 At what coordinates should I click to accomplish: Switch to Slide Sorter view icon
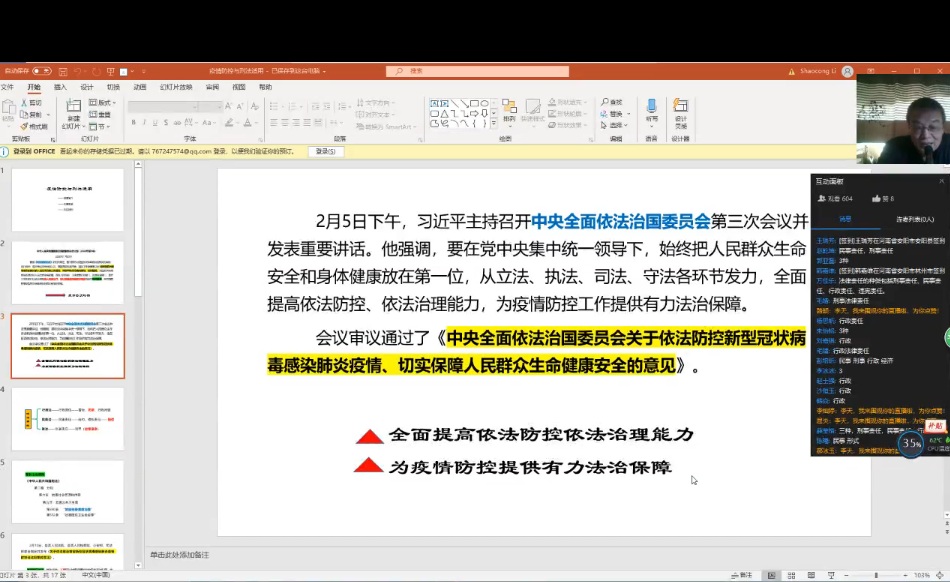[x=791, y=575]
